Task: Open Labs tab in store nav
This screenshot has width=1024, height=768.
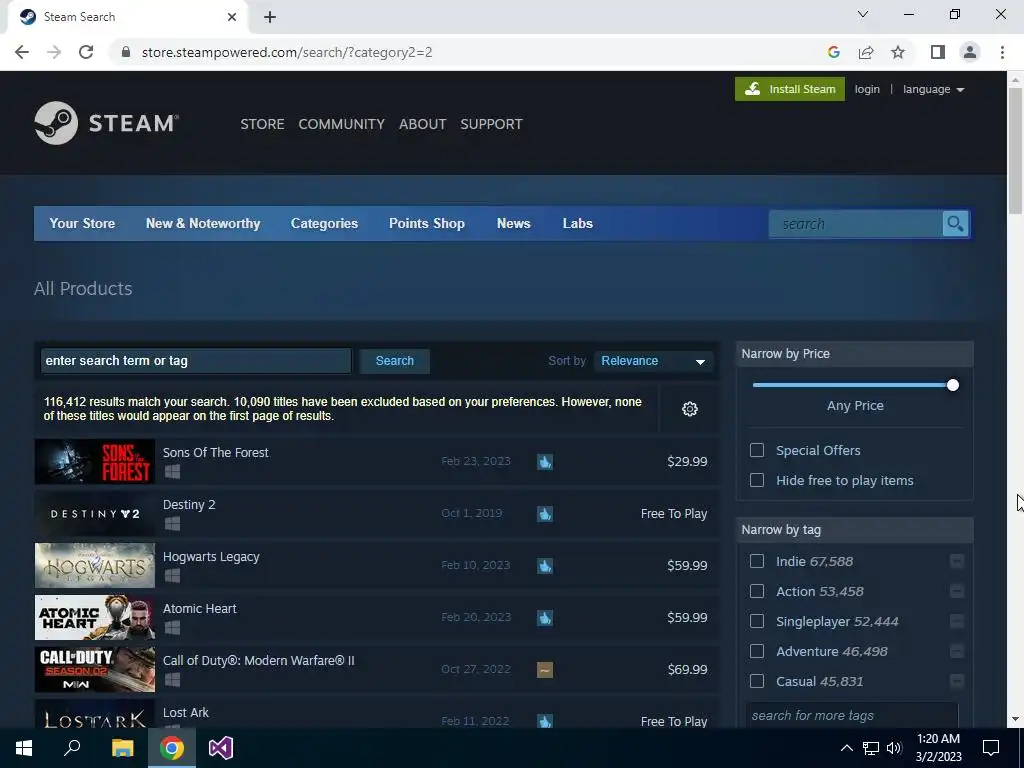Action: coord(578,223)
